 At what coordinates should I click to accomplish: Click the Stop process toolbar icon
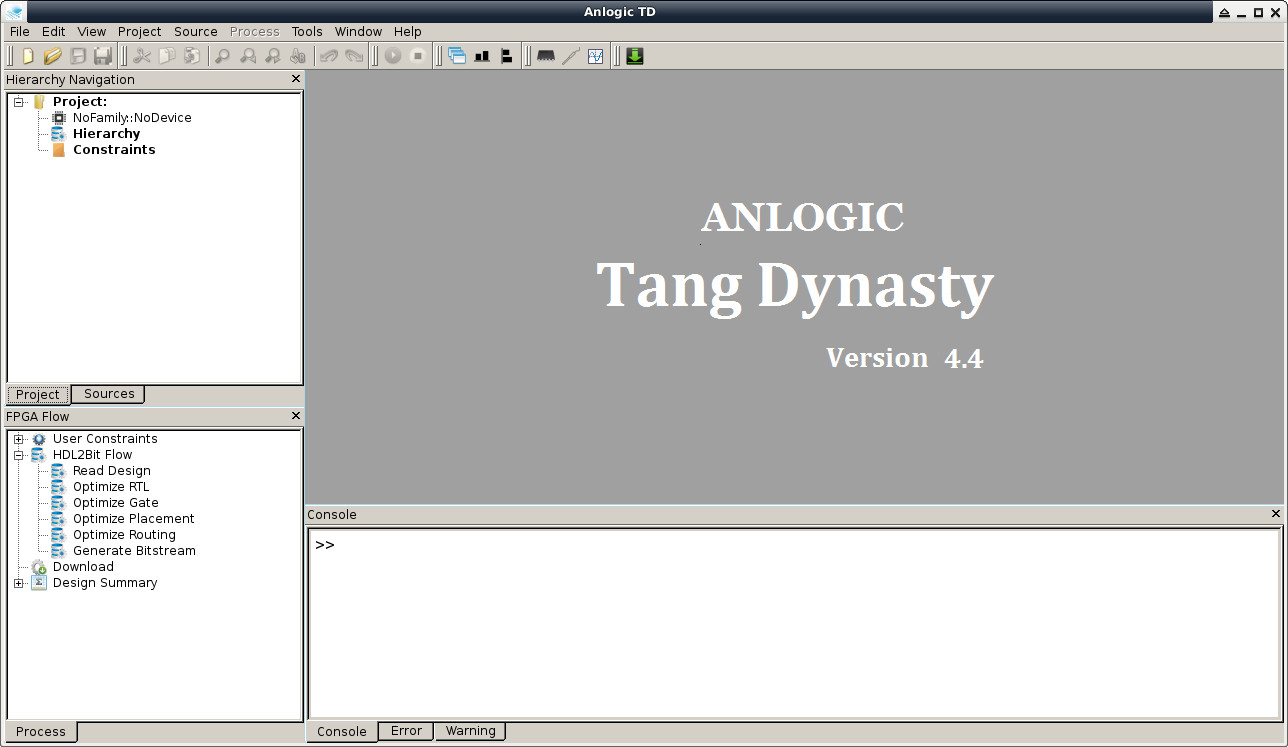click(418, 56)
